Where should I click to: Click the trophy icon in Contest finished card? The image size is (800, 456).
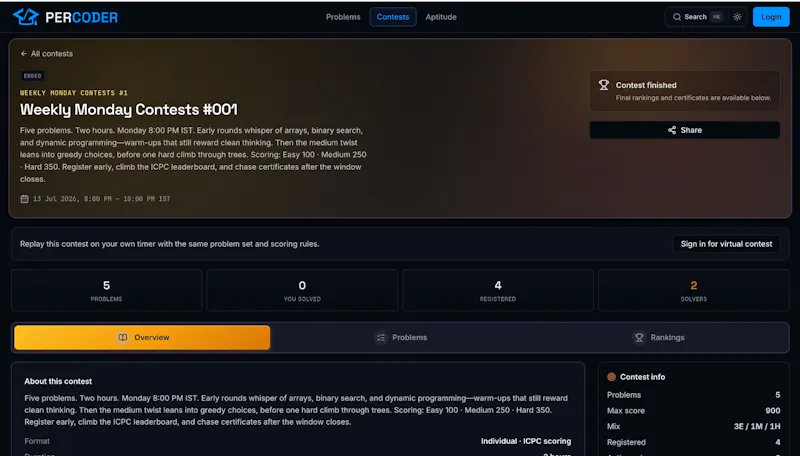[x=604, y=85]
